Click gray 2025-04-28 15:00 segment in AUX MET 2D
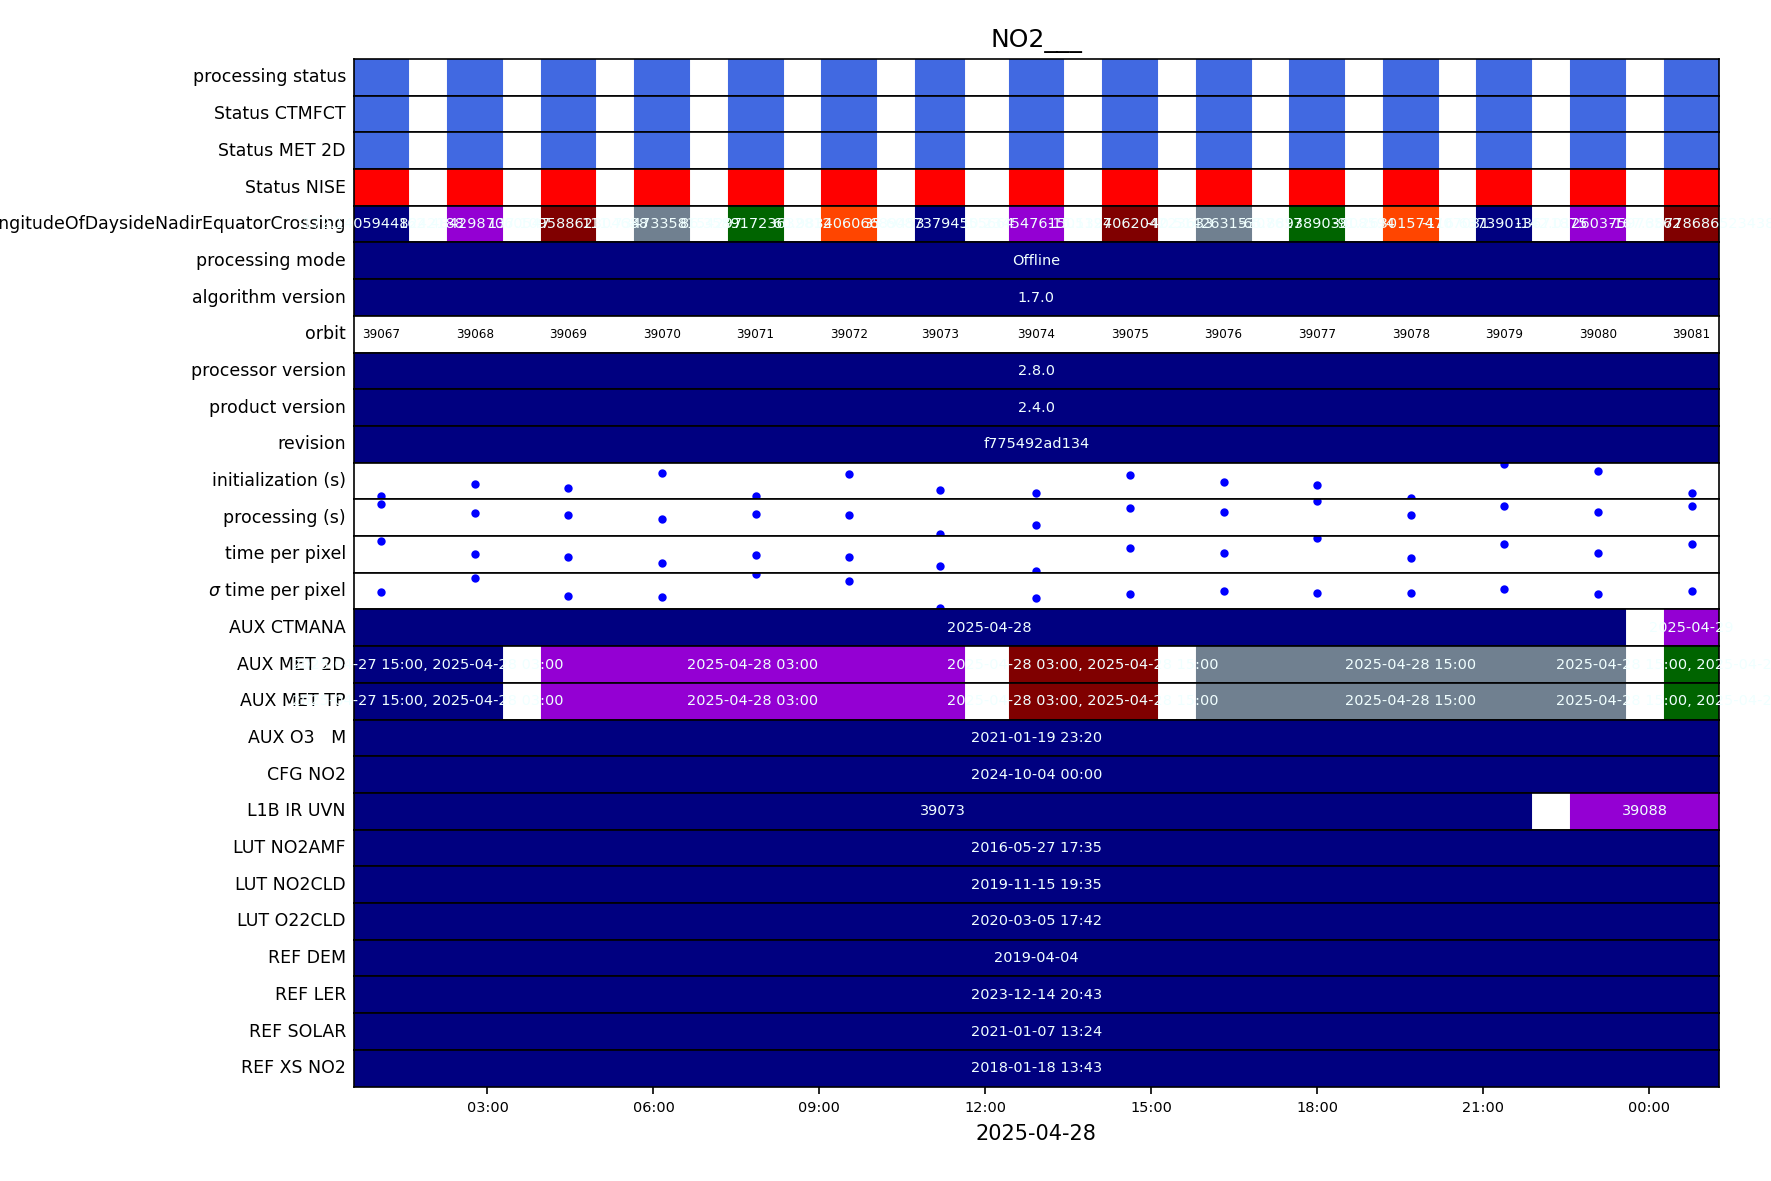The image size is (1771, 1181). click(x=1409, y=664)
